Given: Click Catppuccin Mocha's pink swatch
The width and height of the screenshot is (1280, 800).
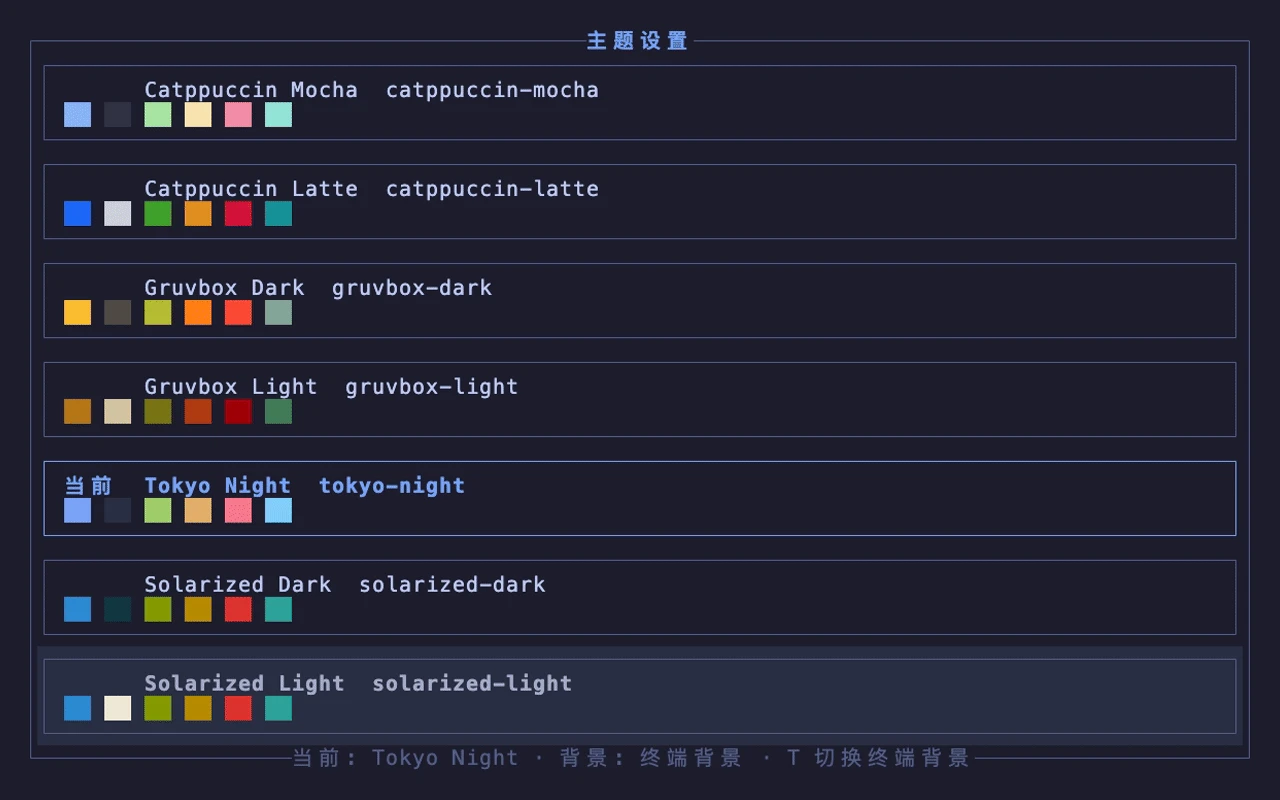Looking at the screenshot, I should pyautogui.click(x=238, y=115).
